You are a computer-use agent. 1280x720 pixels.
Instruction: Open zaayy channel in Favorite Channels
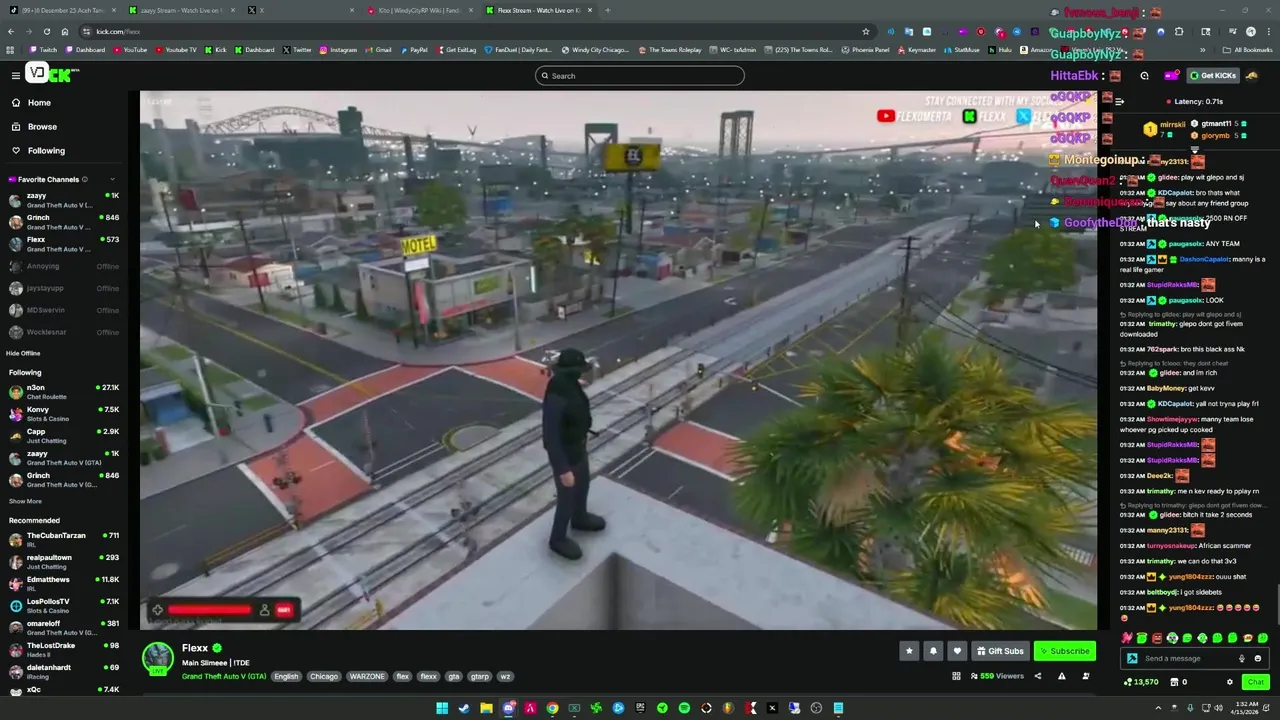63,200
